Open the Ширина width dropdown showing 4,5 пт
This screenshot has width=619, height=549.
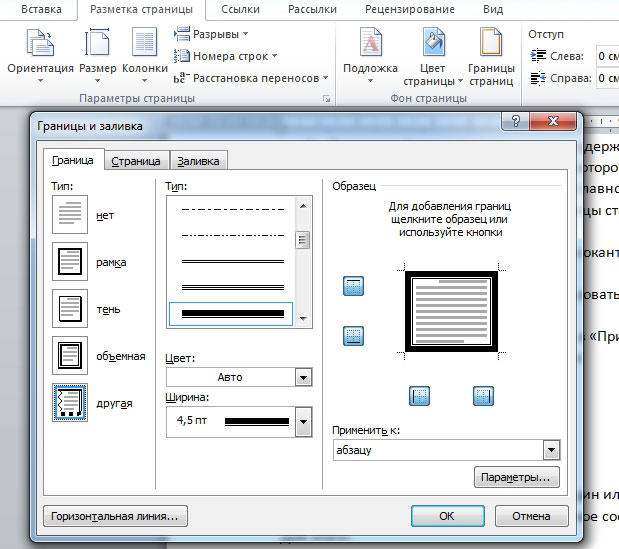[239, 422]
